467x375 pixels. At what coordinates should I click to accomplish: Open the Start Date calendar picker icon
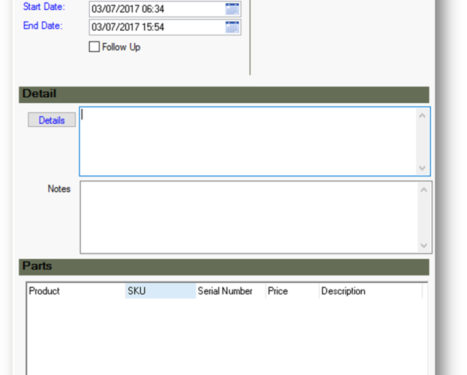click(x=232, y=9)
